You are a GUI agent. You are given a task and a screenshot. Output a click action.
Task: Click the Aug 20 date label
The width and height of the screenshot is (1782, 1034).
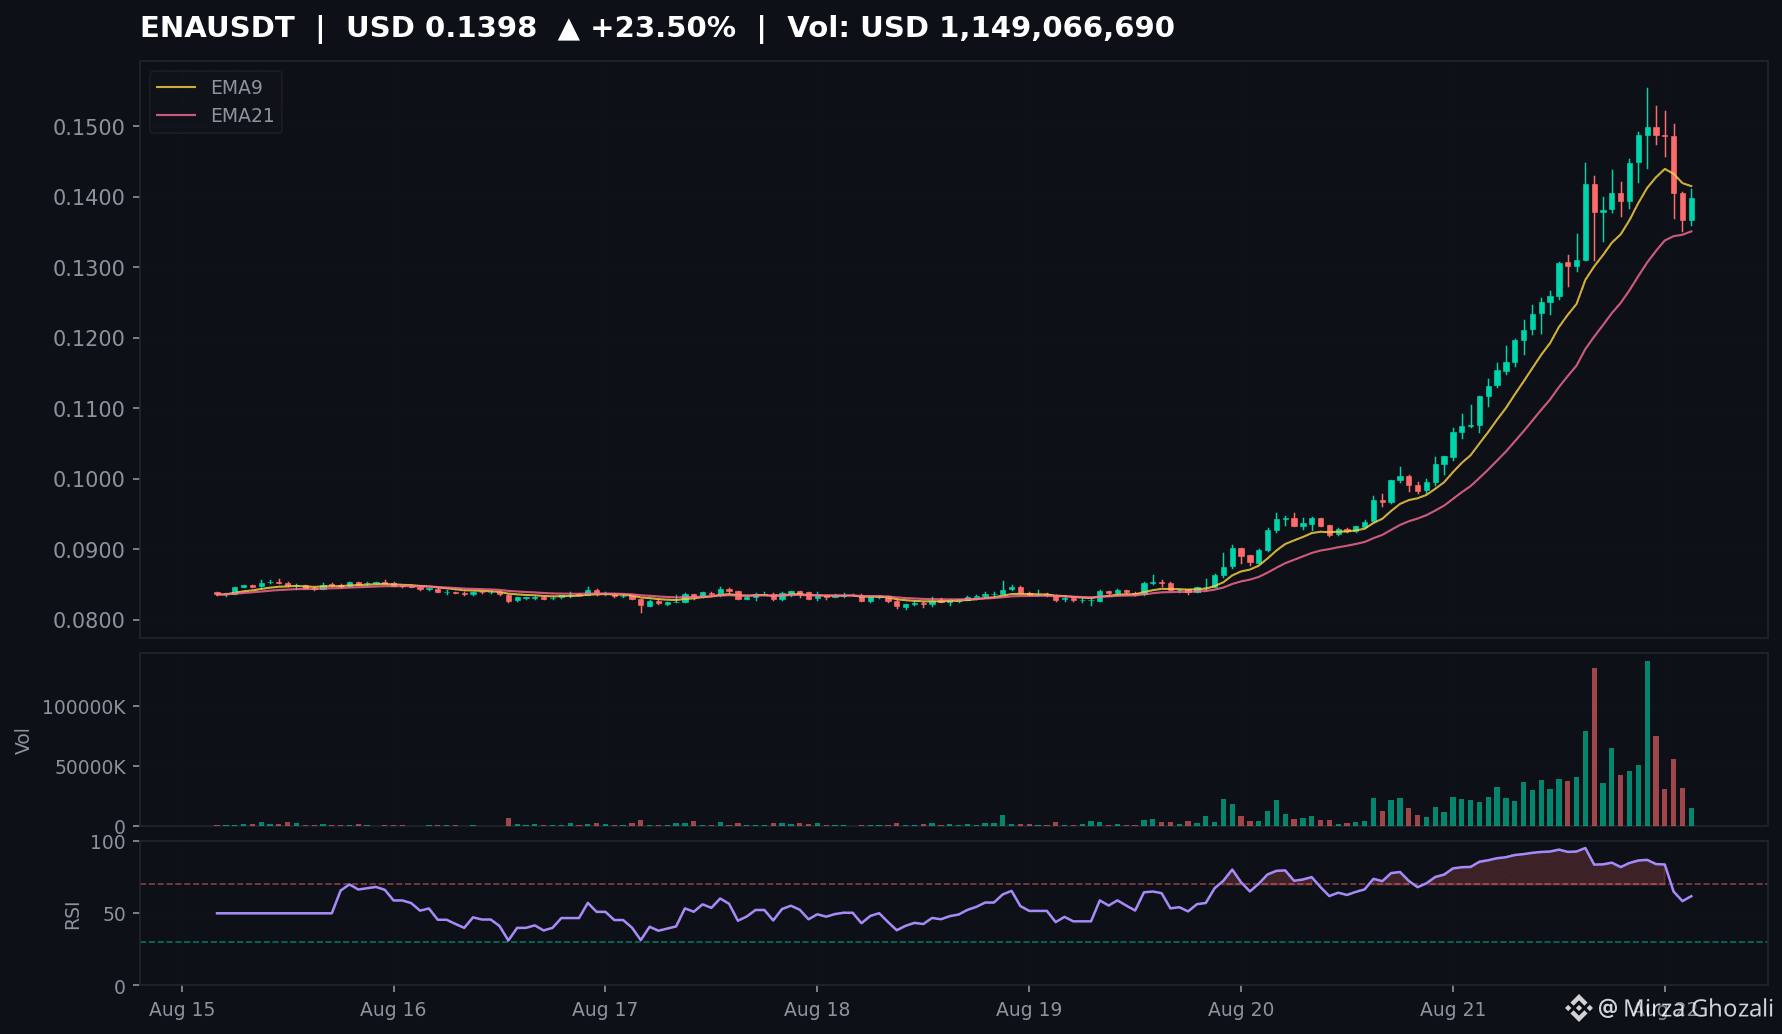tap(1241, 1010)
